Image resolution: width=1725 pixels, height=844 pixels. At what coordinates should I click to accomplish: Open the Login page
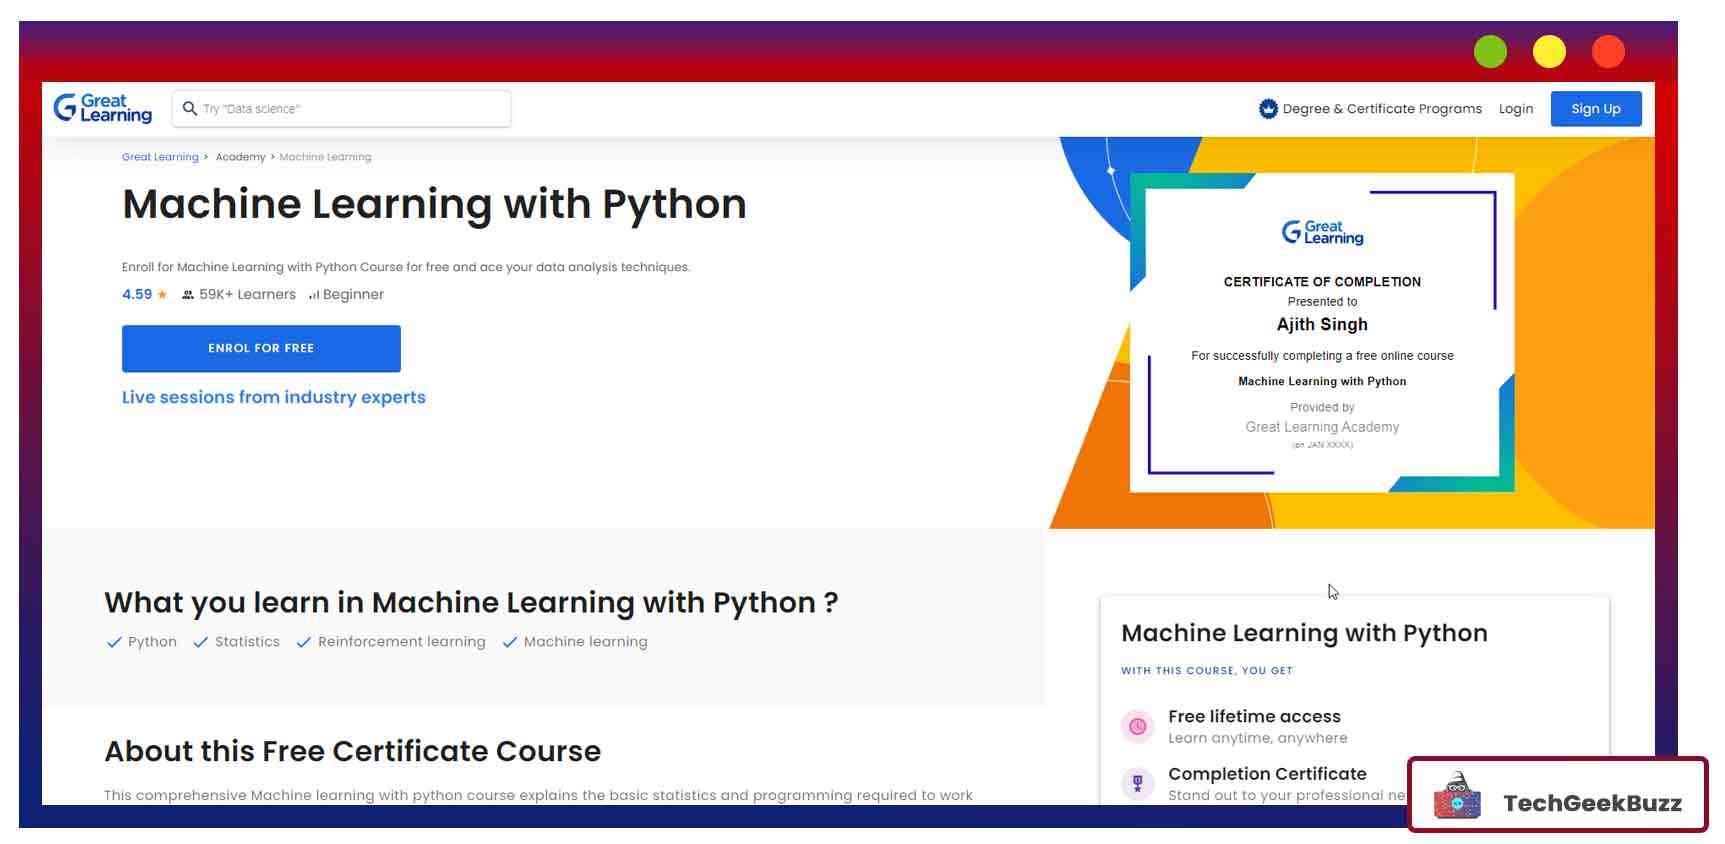pos(1515,109)
